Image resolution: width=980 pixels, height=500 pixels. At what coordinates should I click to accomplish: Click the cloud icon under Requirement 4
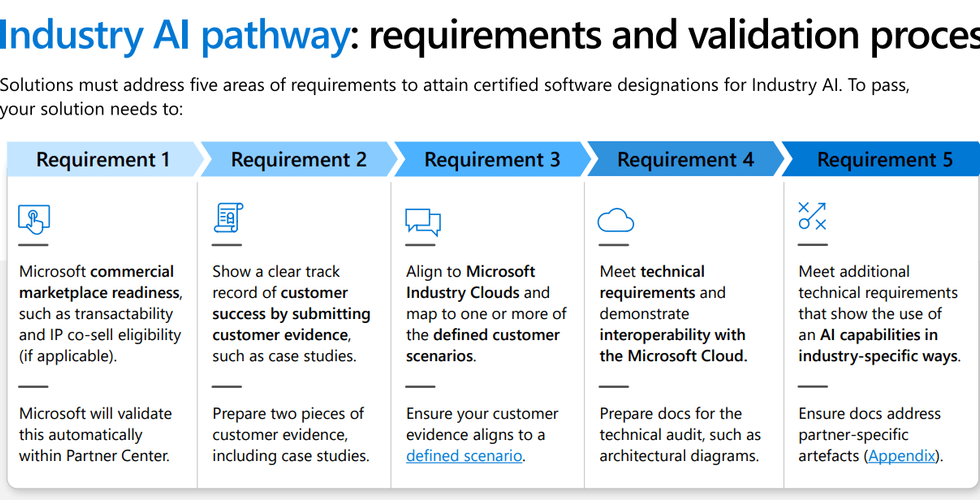(x=616, y=220)
